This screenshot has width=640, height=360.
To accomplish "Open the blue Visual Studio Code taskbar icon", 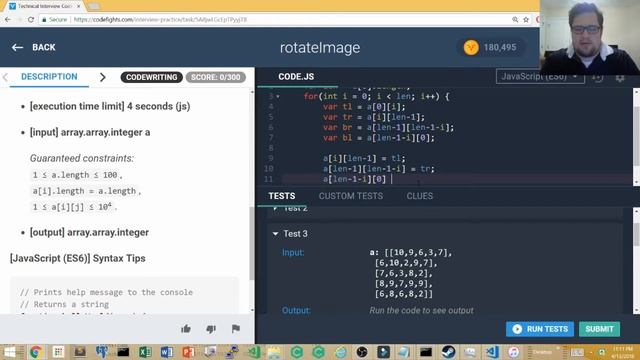I will 492,351.
